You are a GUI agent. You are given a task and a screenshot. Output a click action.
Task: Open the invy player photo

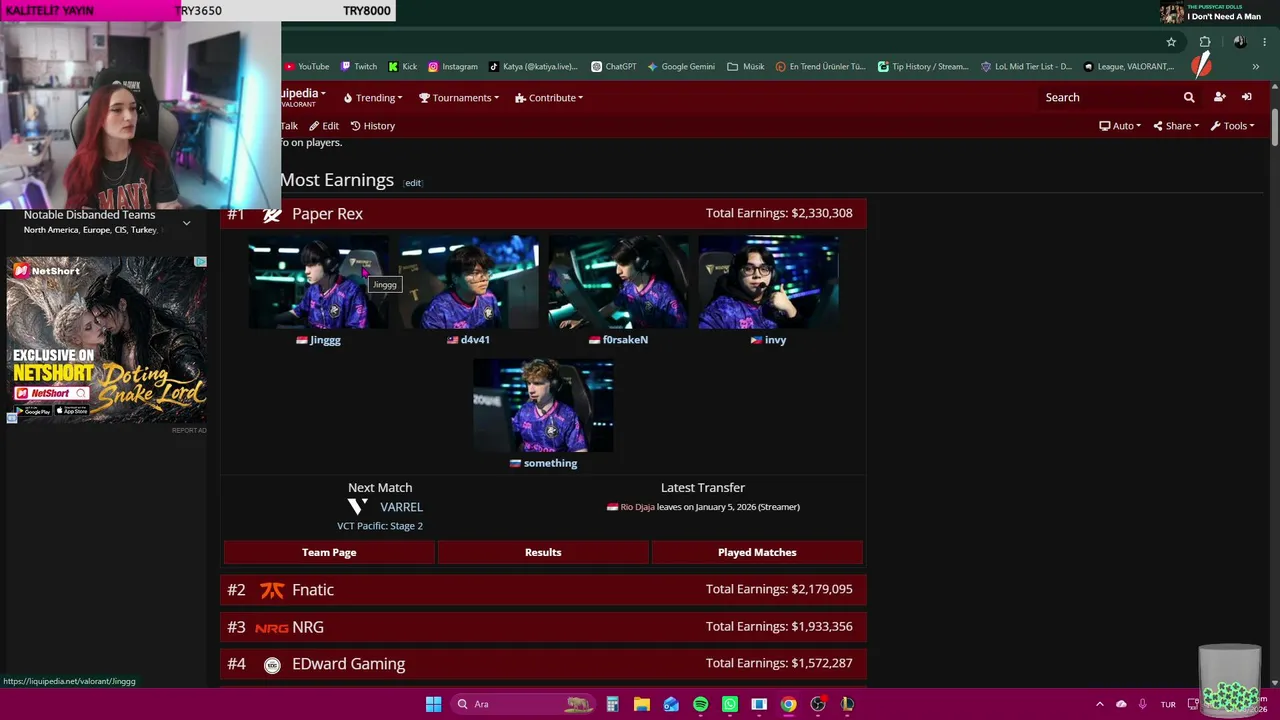pyautogui.click(x=769, y=282)
